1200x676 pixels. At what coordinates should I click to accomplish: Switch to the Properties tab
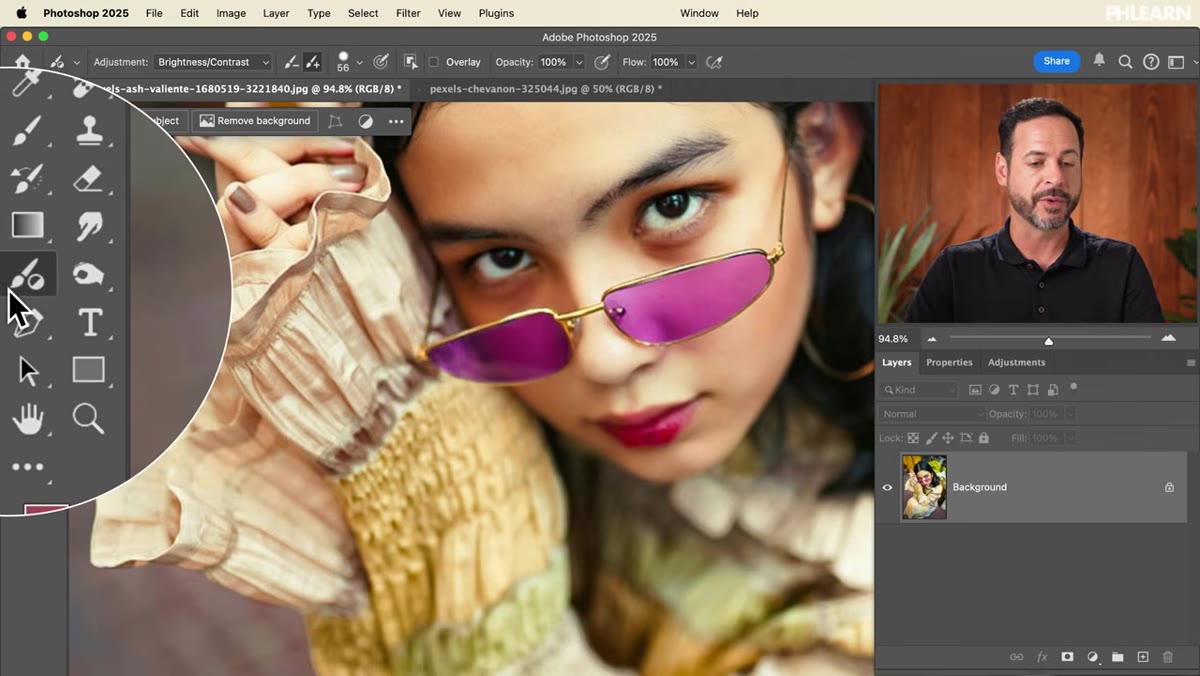click(x=949, y=363)
